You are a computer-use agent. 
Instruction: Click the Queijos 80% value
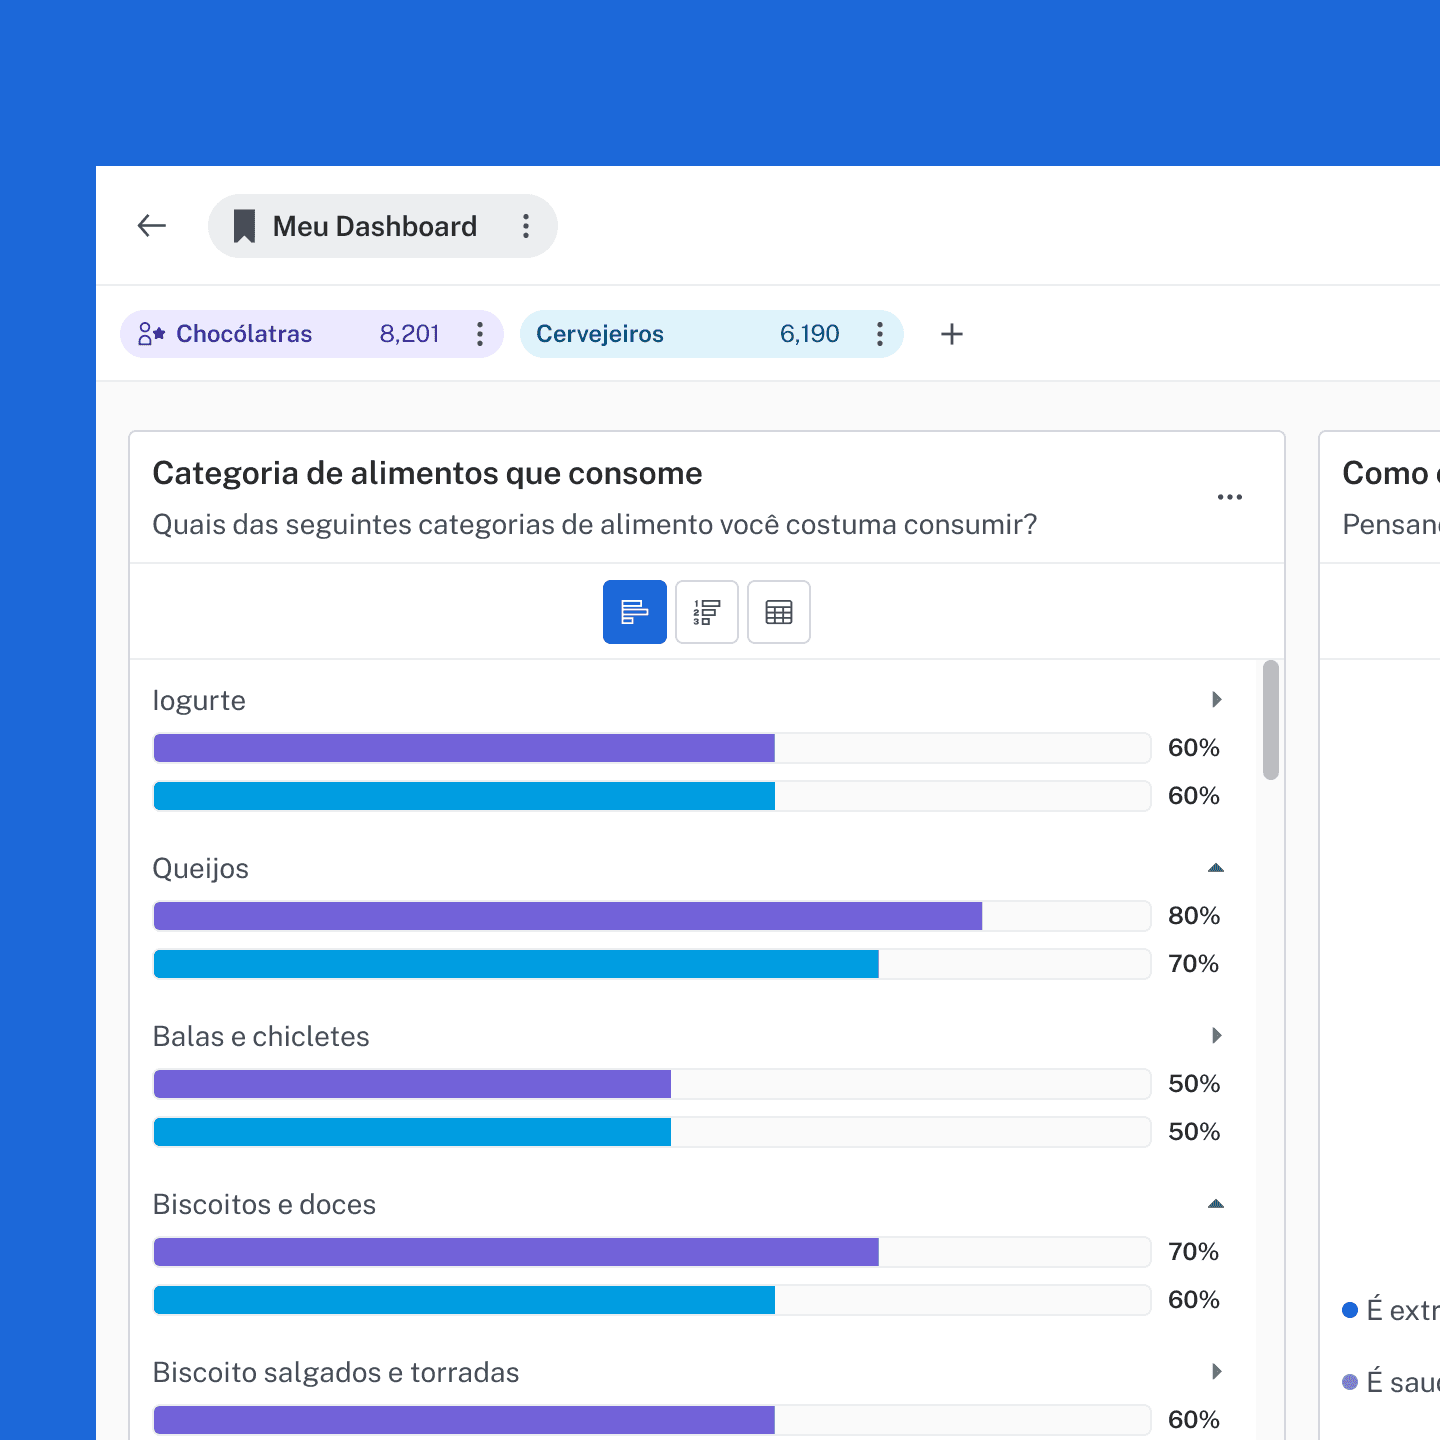point(1194,916)
